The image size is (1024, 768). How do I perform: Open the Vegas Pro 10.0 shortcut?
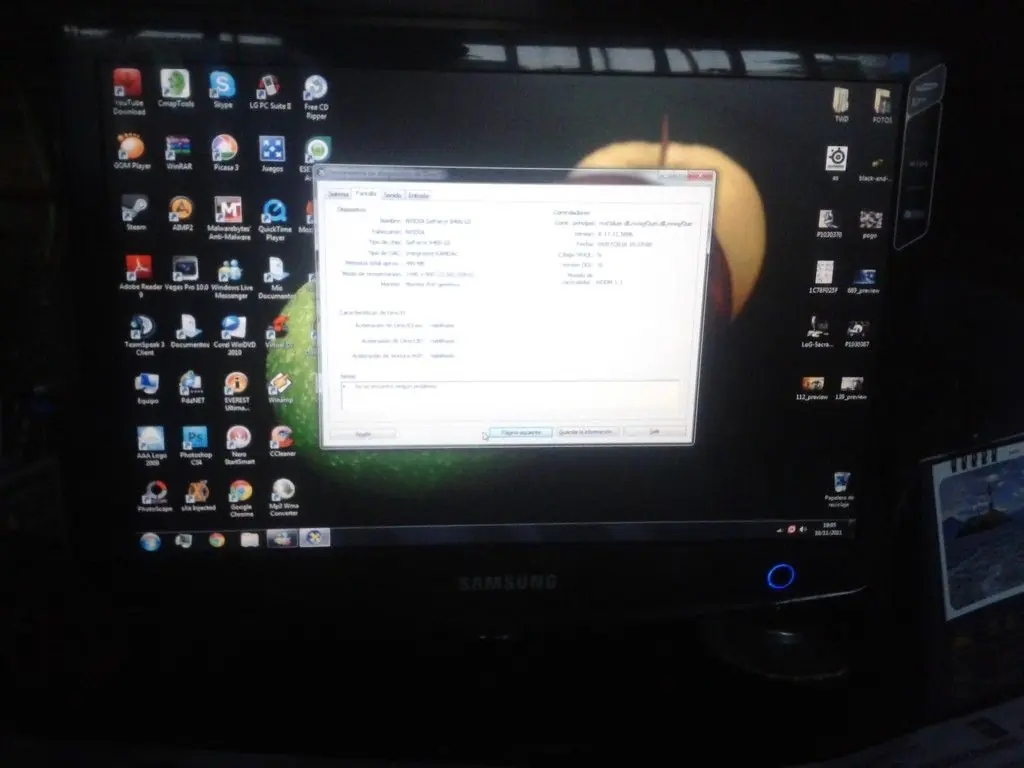pos(186,273)
